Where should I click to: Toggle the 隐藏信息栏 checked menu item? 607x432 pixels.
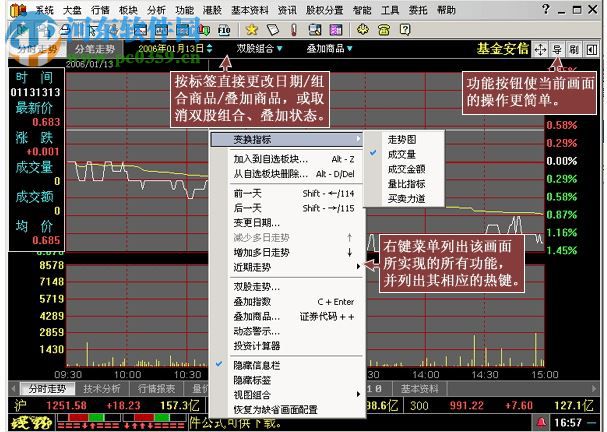tap(286, 365)
